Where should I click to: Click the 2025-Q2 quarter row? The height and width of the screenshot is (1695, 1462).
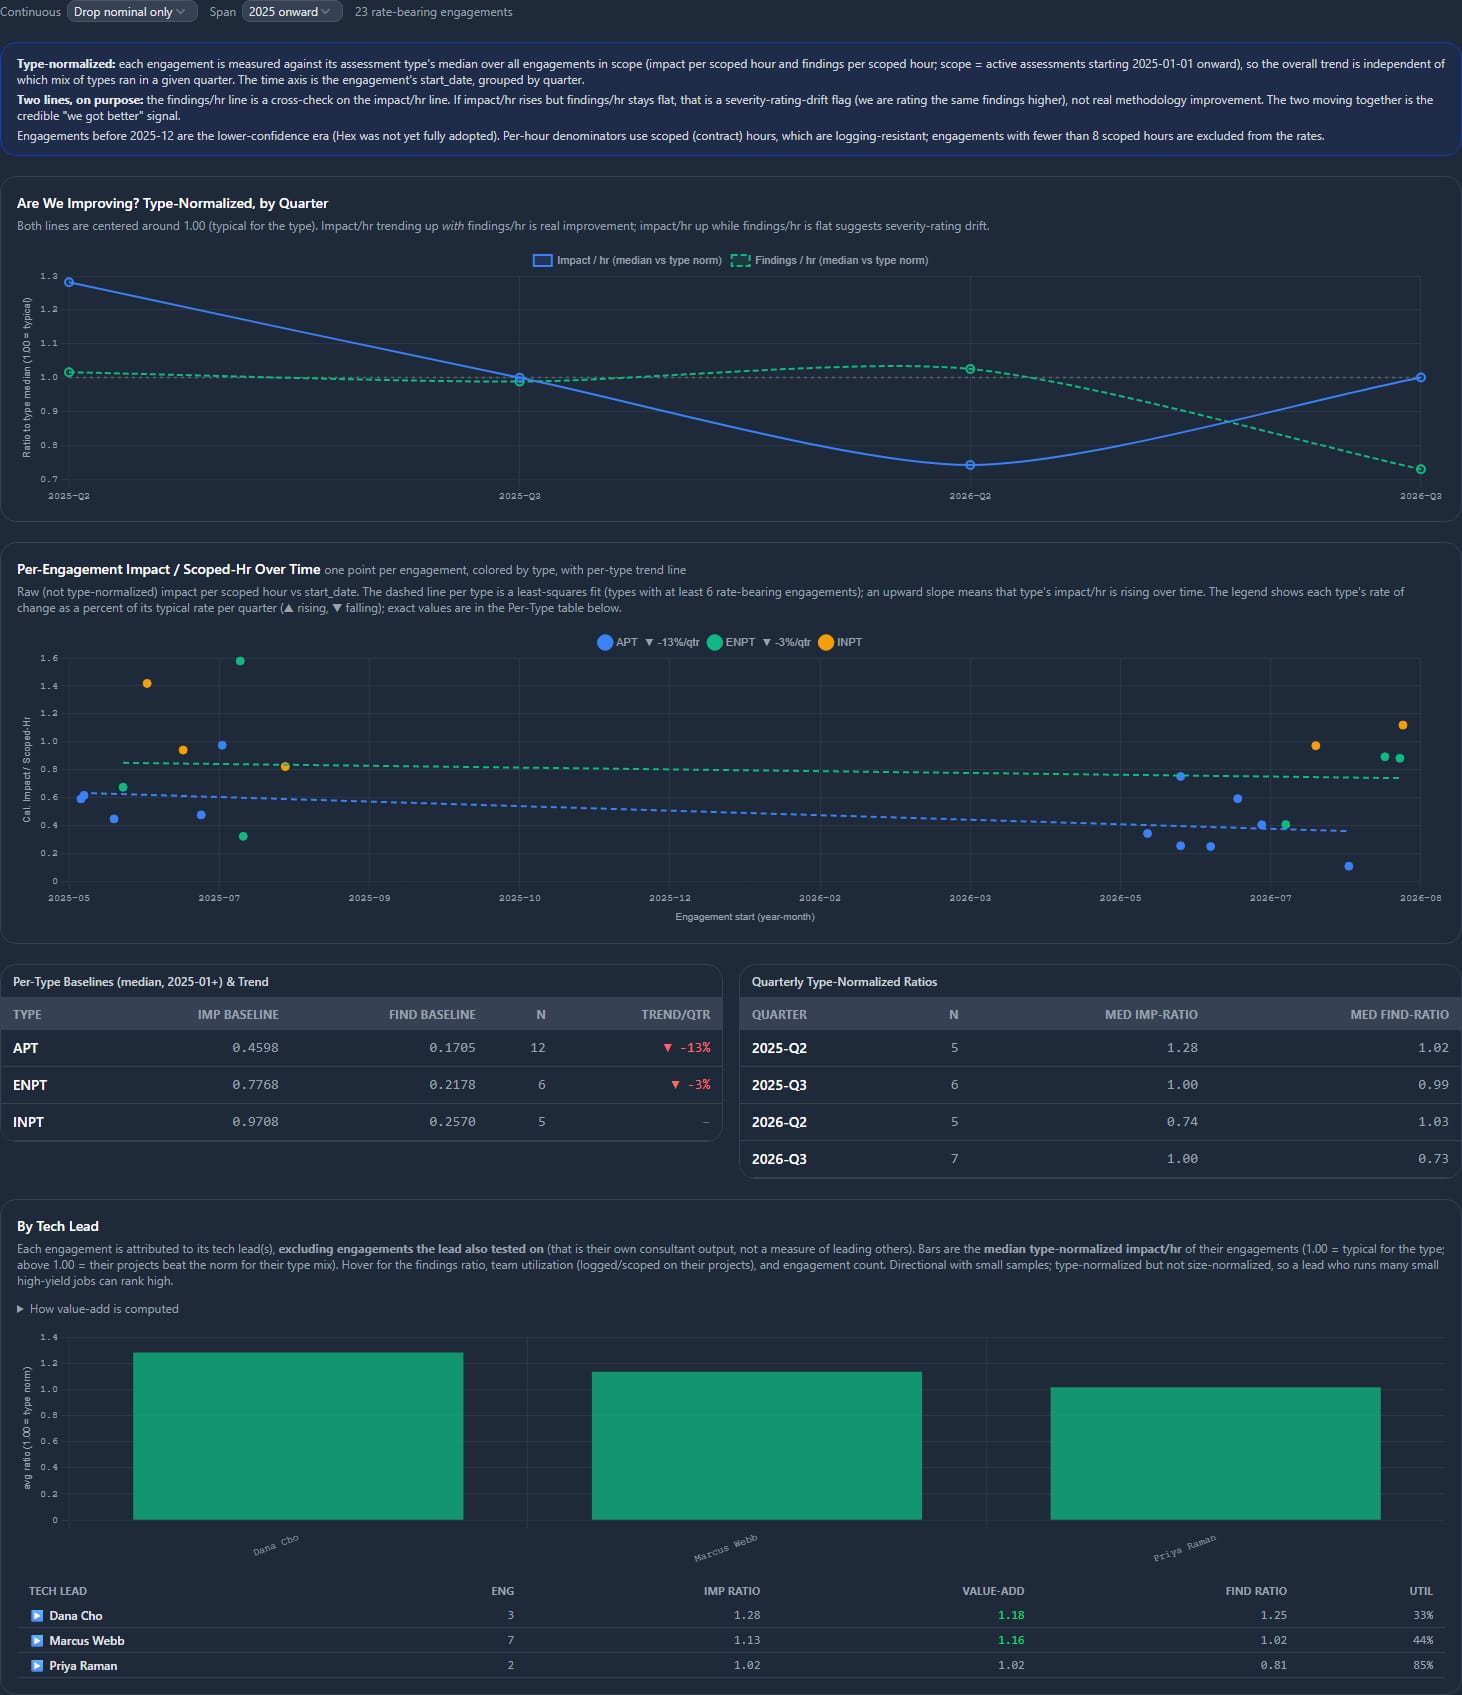1100,1048
